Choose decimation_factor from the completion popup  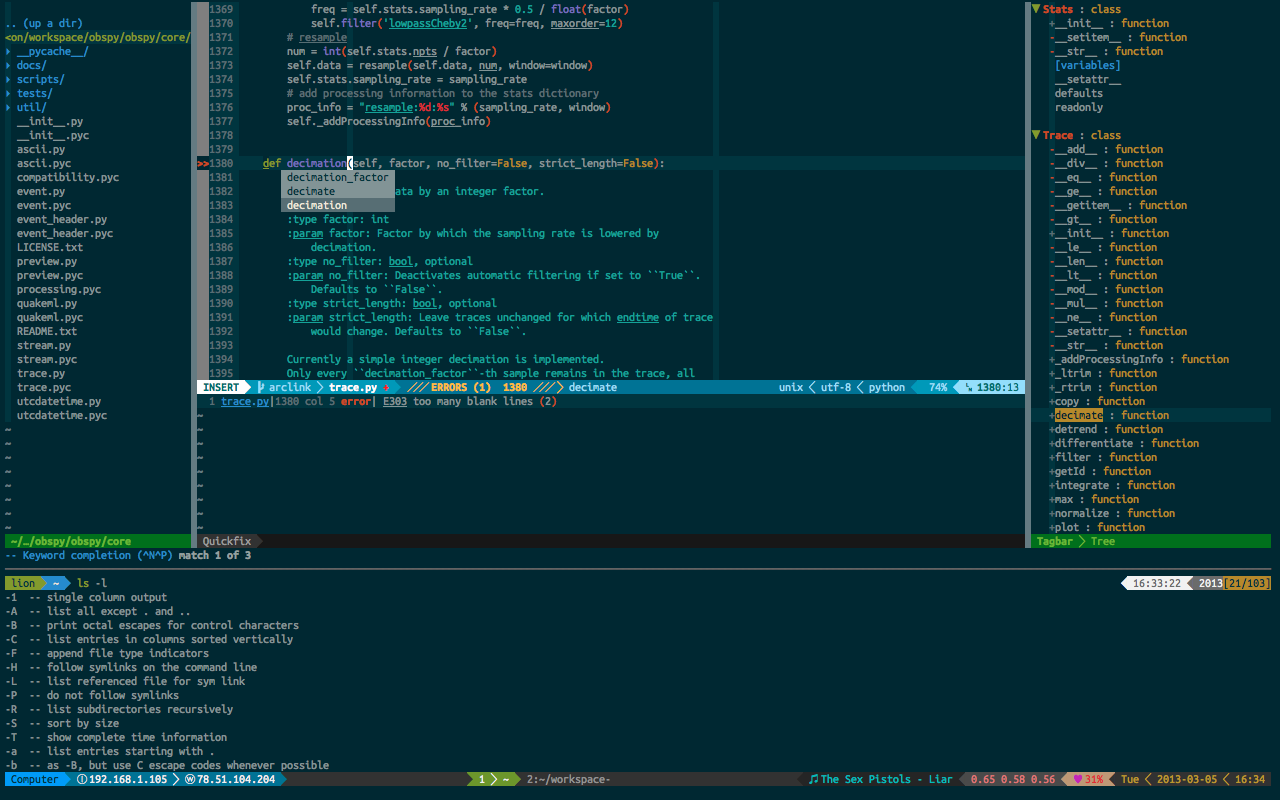pyautogui.click(x=338, y=177)
